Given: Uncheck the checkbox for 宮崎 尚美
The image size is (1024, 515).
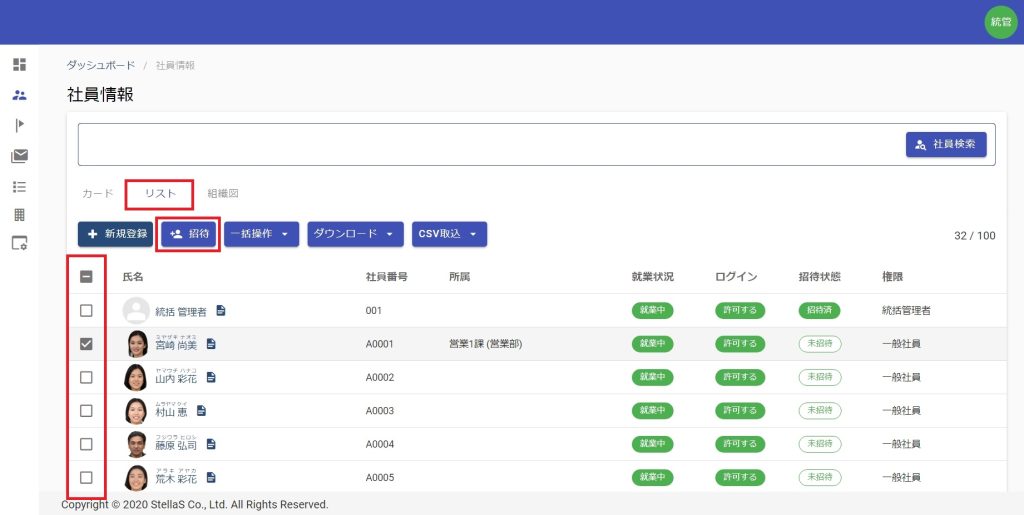Looking at the screenshot, I should pos(86,344).
